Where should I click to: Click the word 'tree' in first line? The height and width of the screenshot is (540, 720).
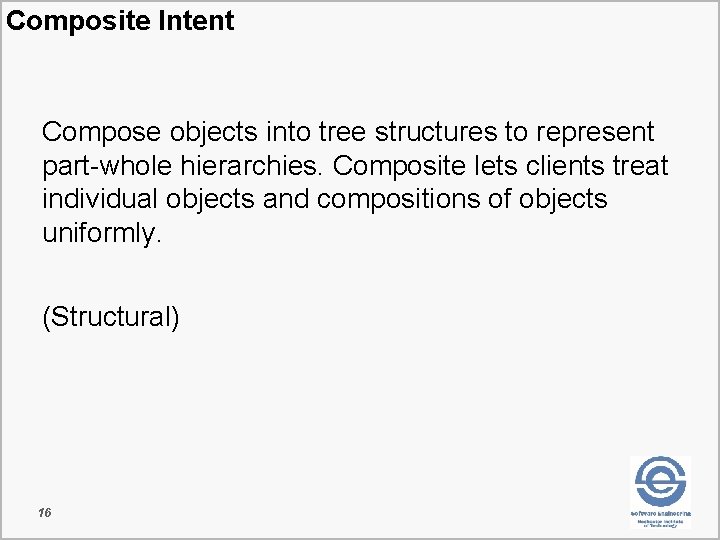coord(342,132)
